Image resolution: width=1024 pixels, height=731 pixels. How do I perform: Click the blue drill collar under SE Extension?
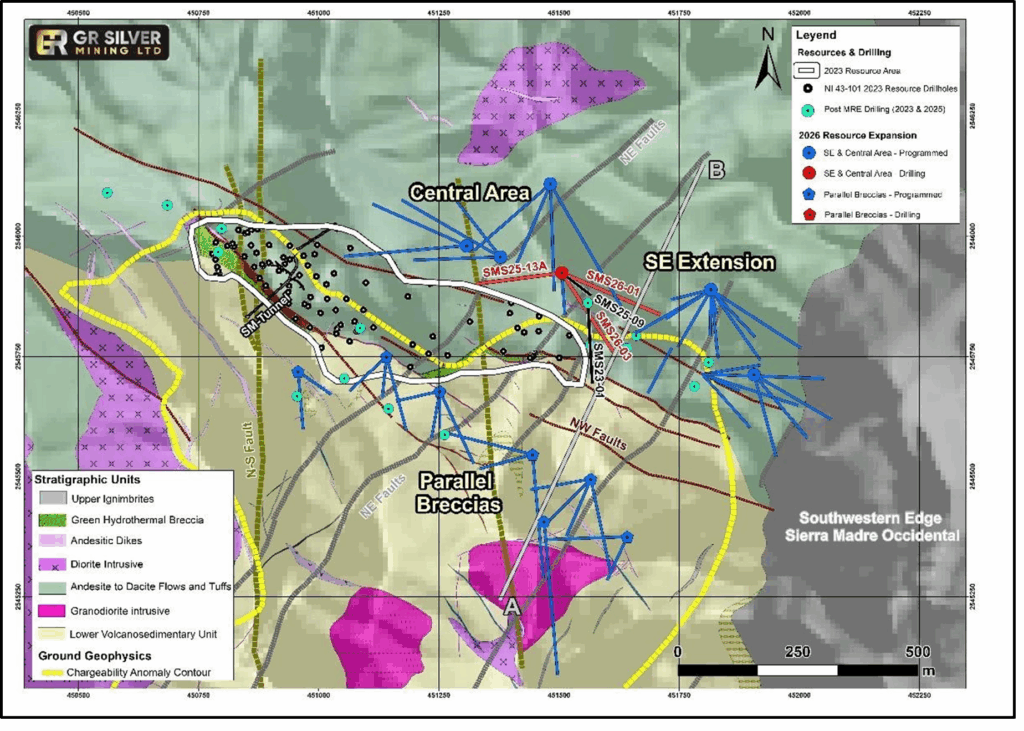pyautogui.click(x=710, y=290)
